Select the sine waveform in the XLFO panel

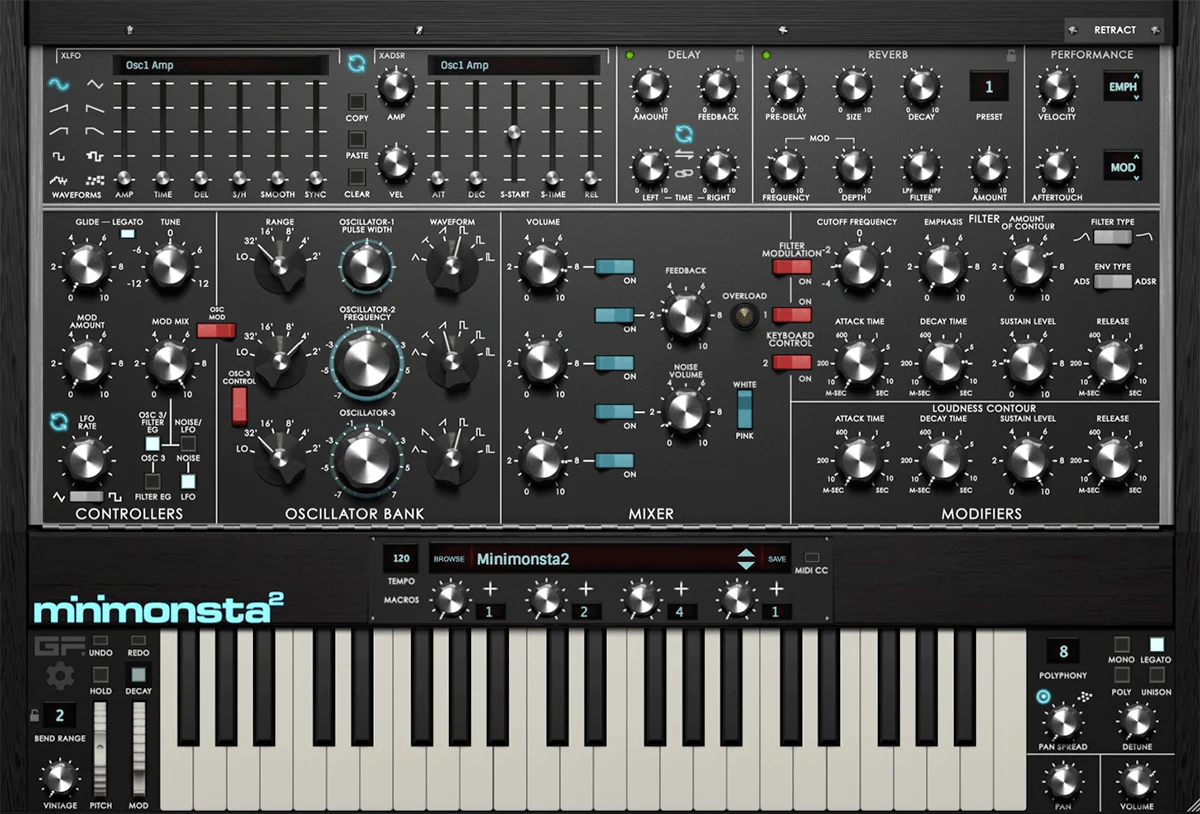click(58, 84)
